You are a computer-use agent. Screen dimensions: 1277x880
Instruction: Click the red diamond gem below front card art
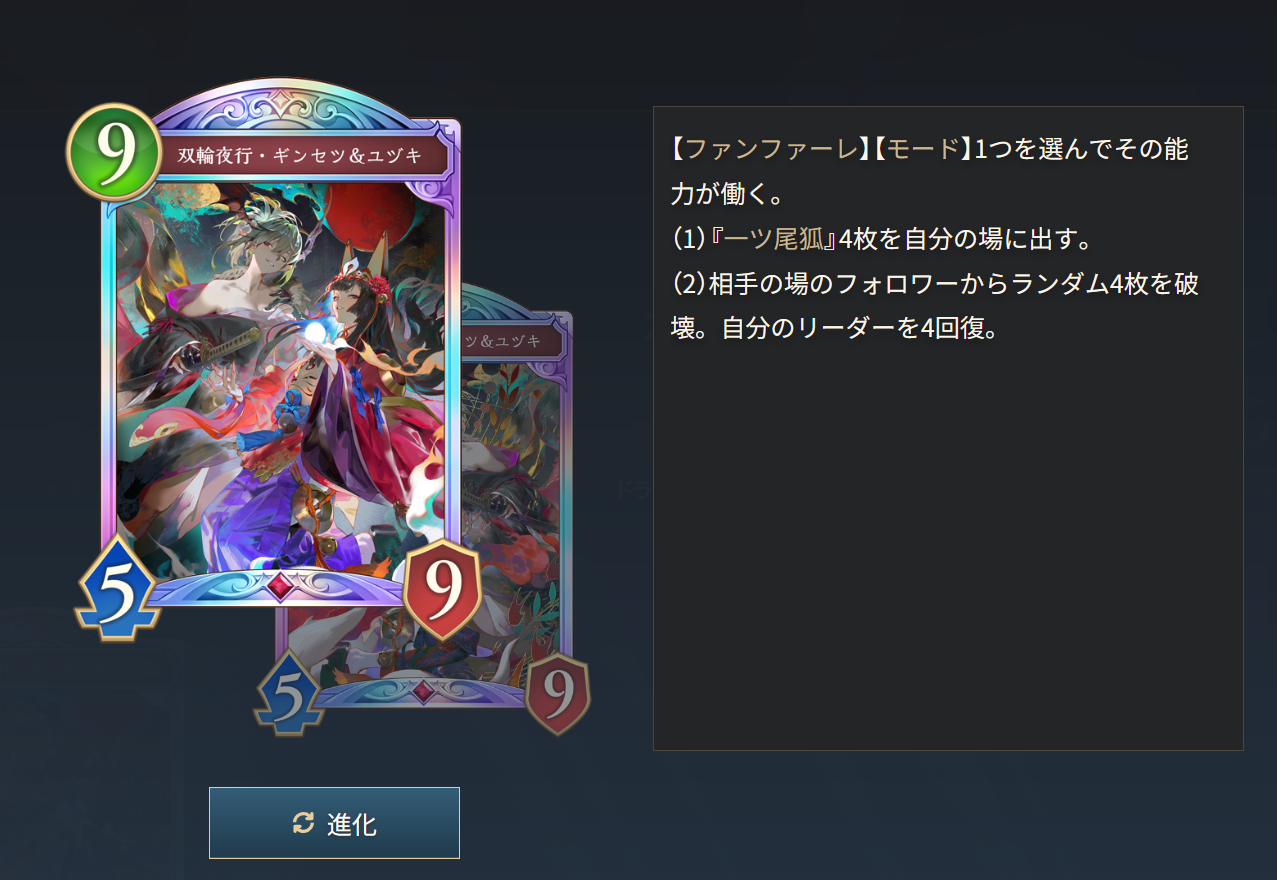(282, 586)
